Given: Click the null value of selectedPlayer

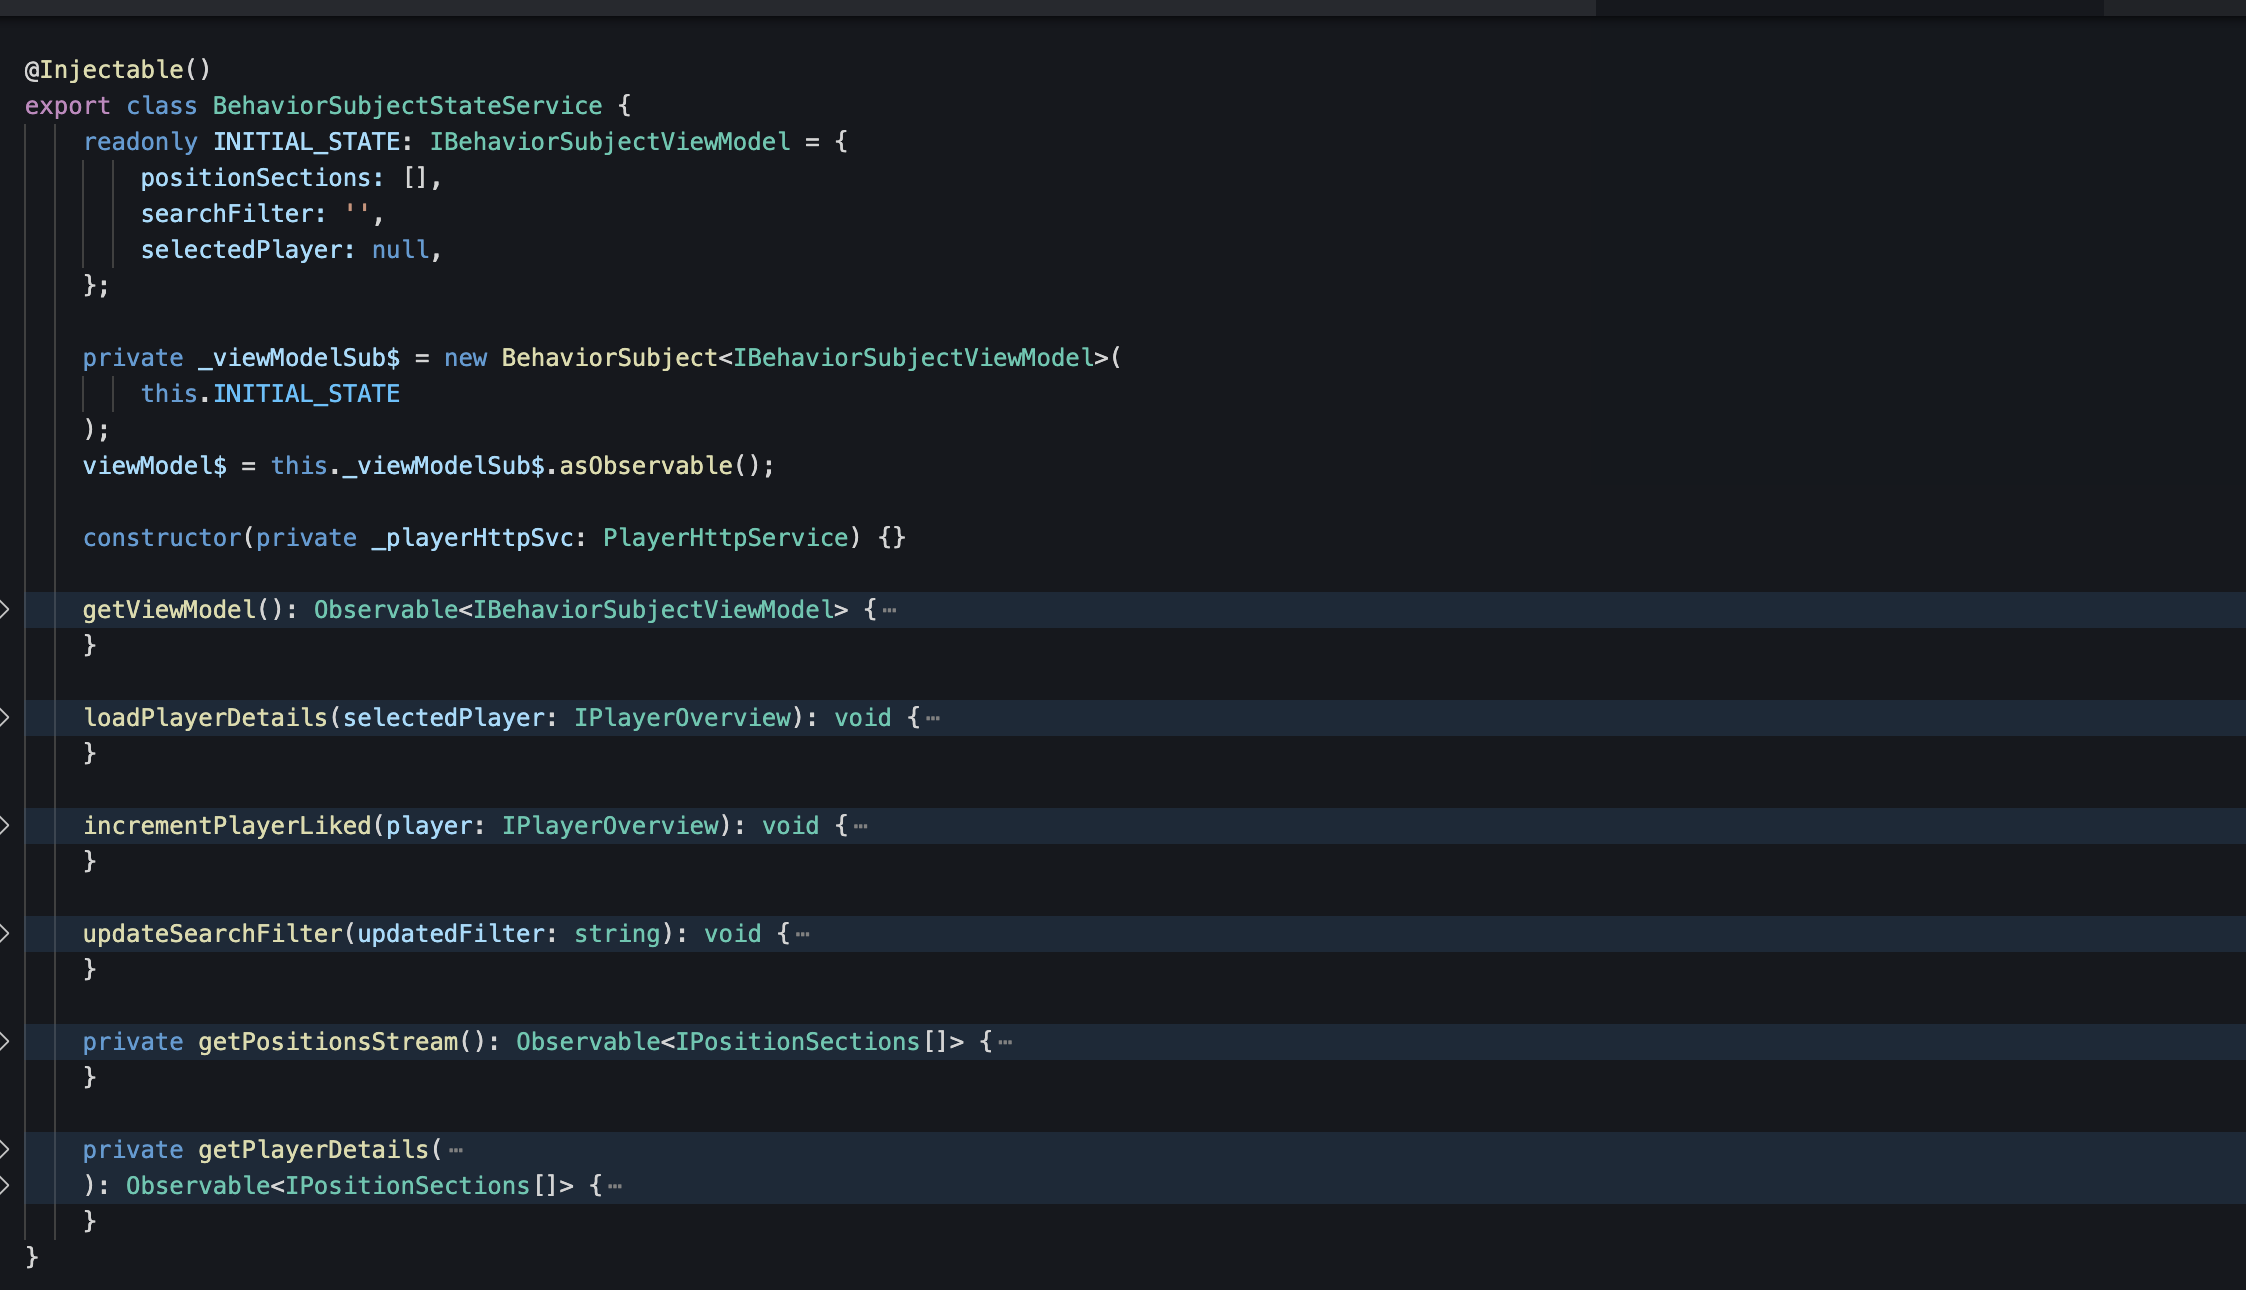Looking at the screenshot, I should (x=400, y=249).
